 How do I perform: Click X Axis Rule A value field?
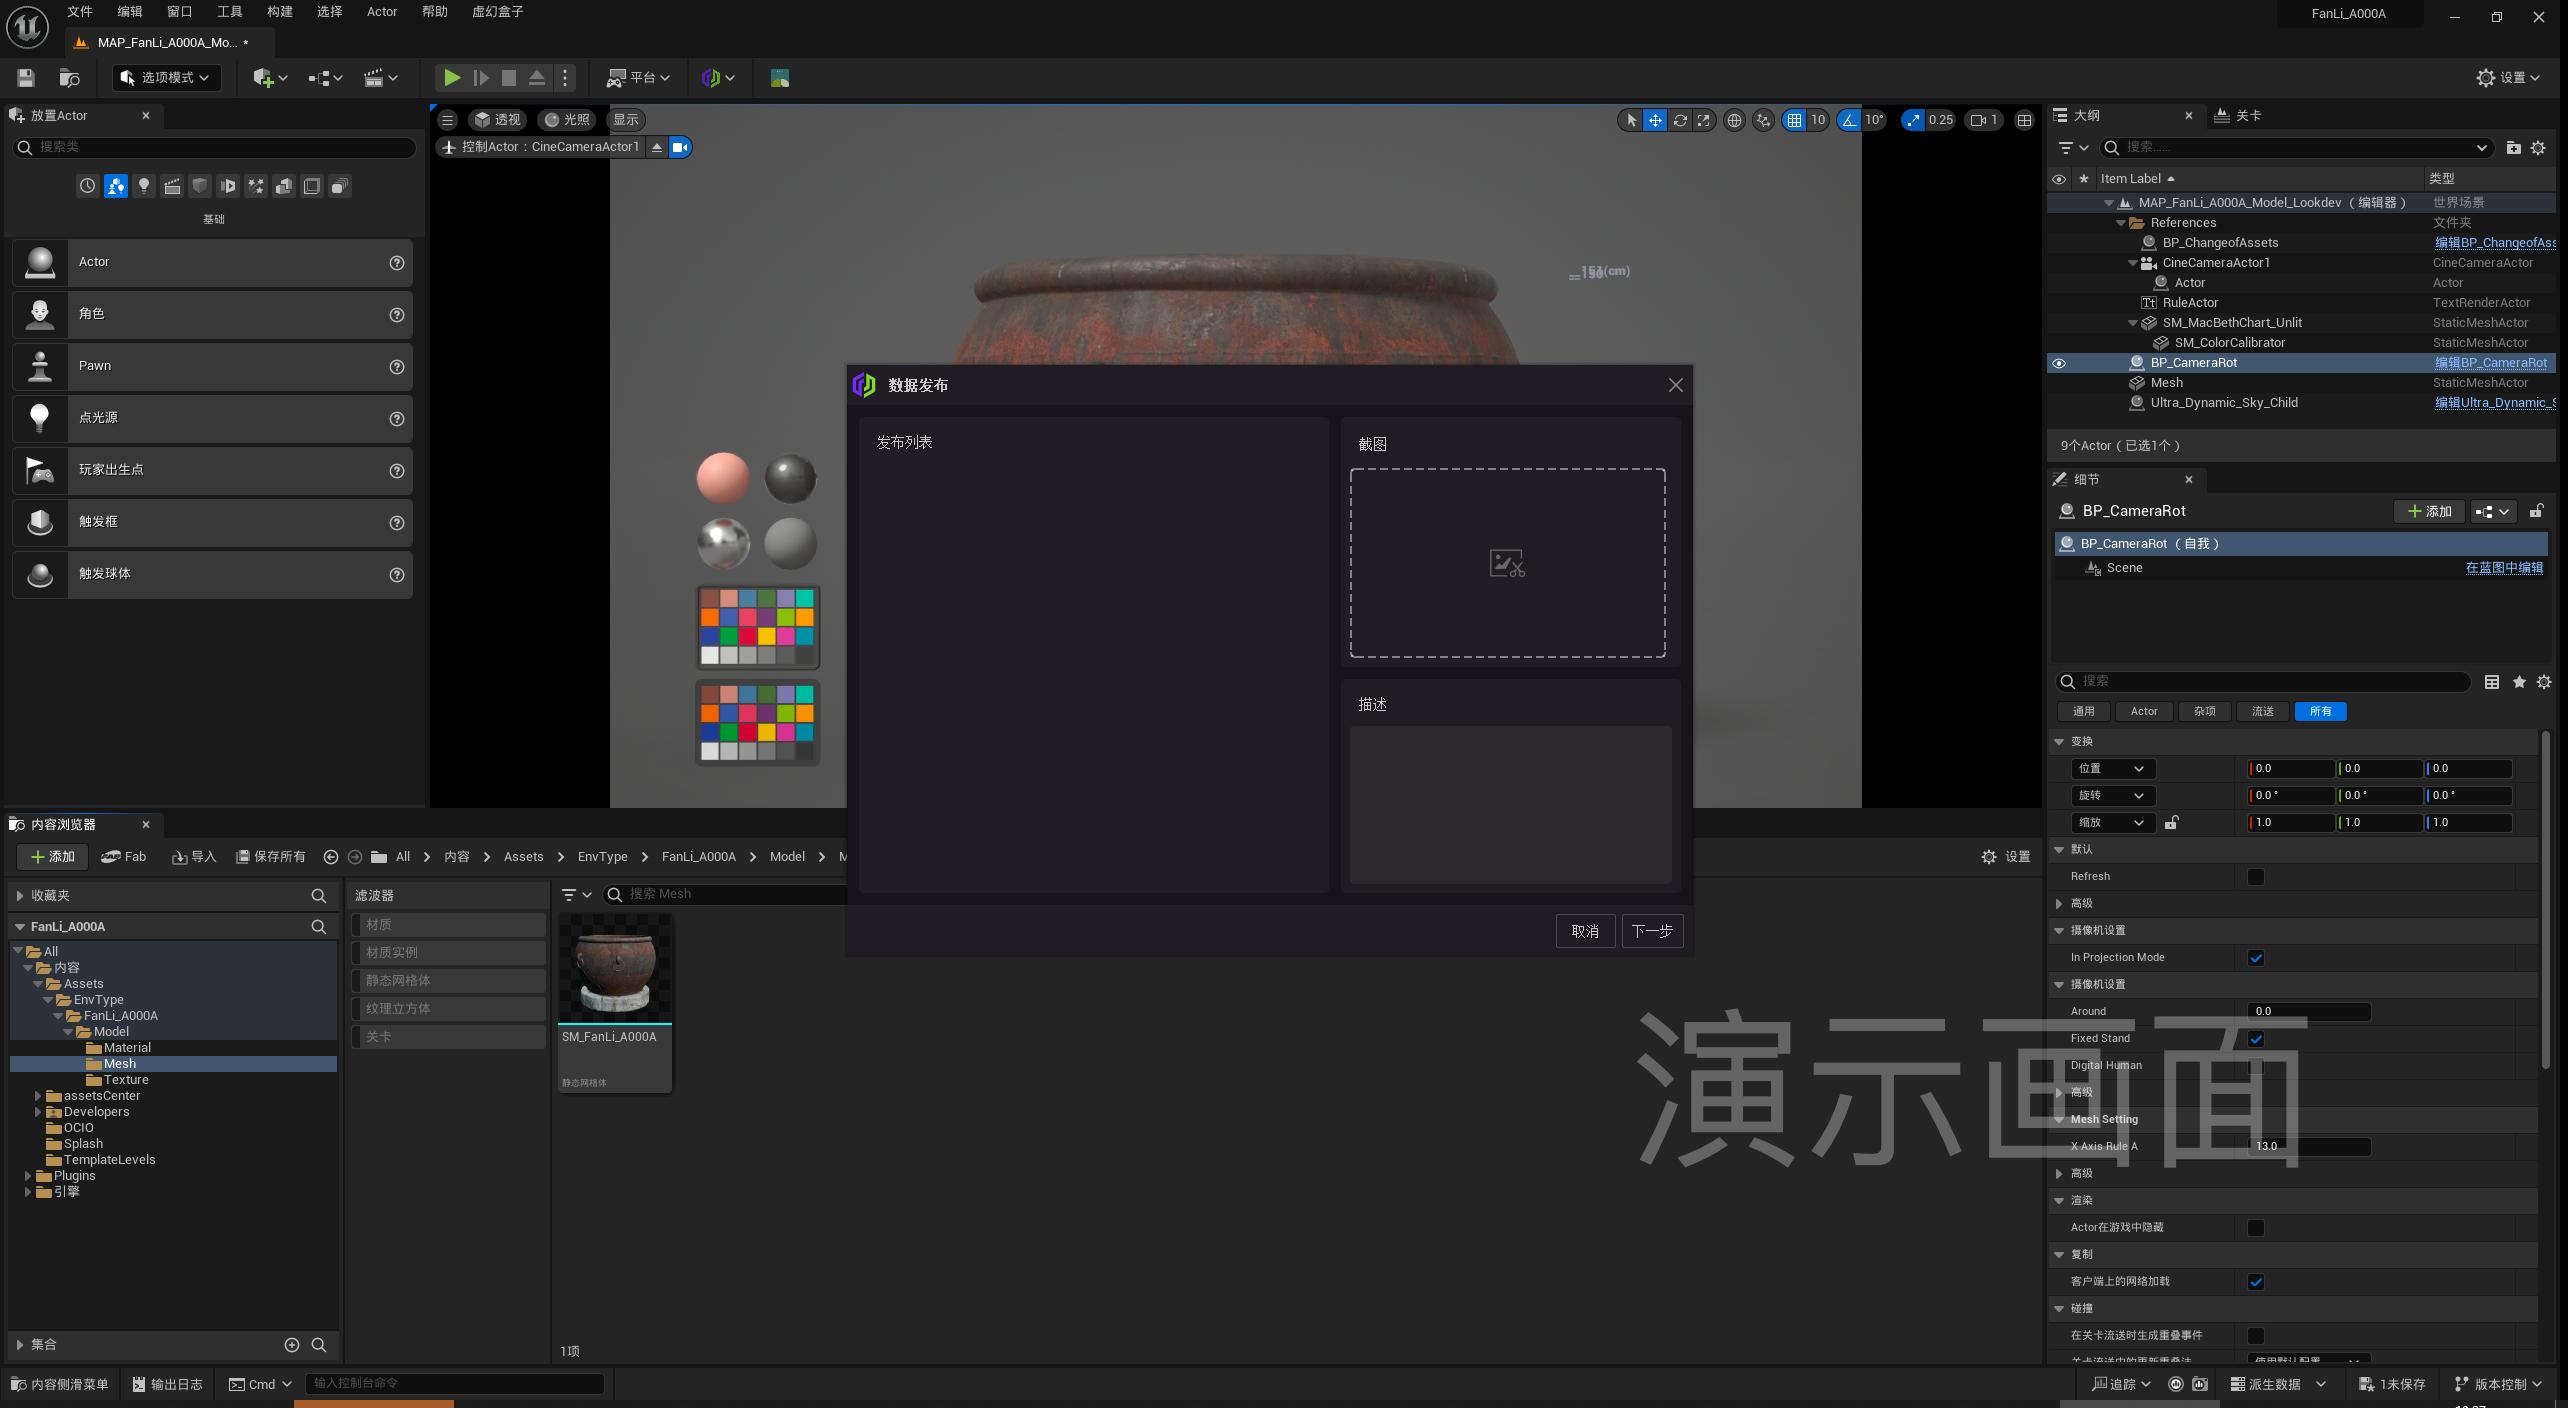coord(2309,1147)
